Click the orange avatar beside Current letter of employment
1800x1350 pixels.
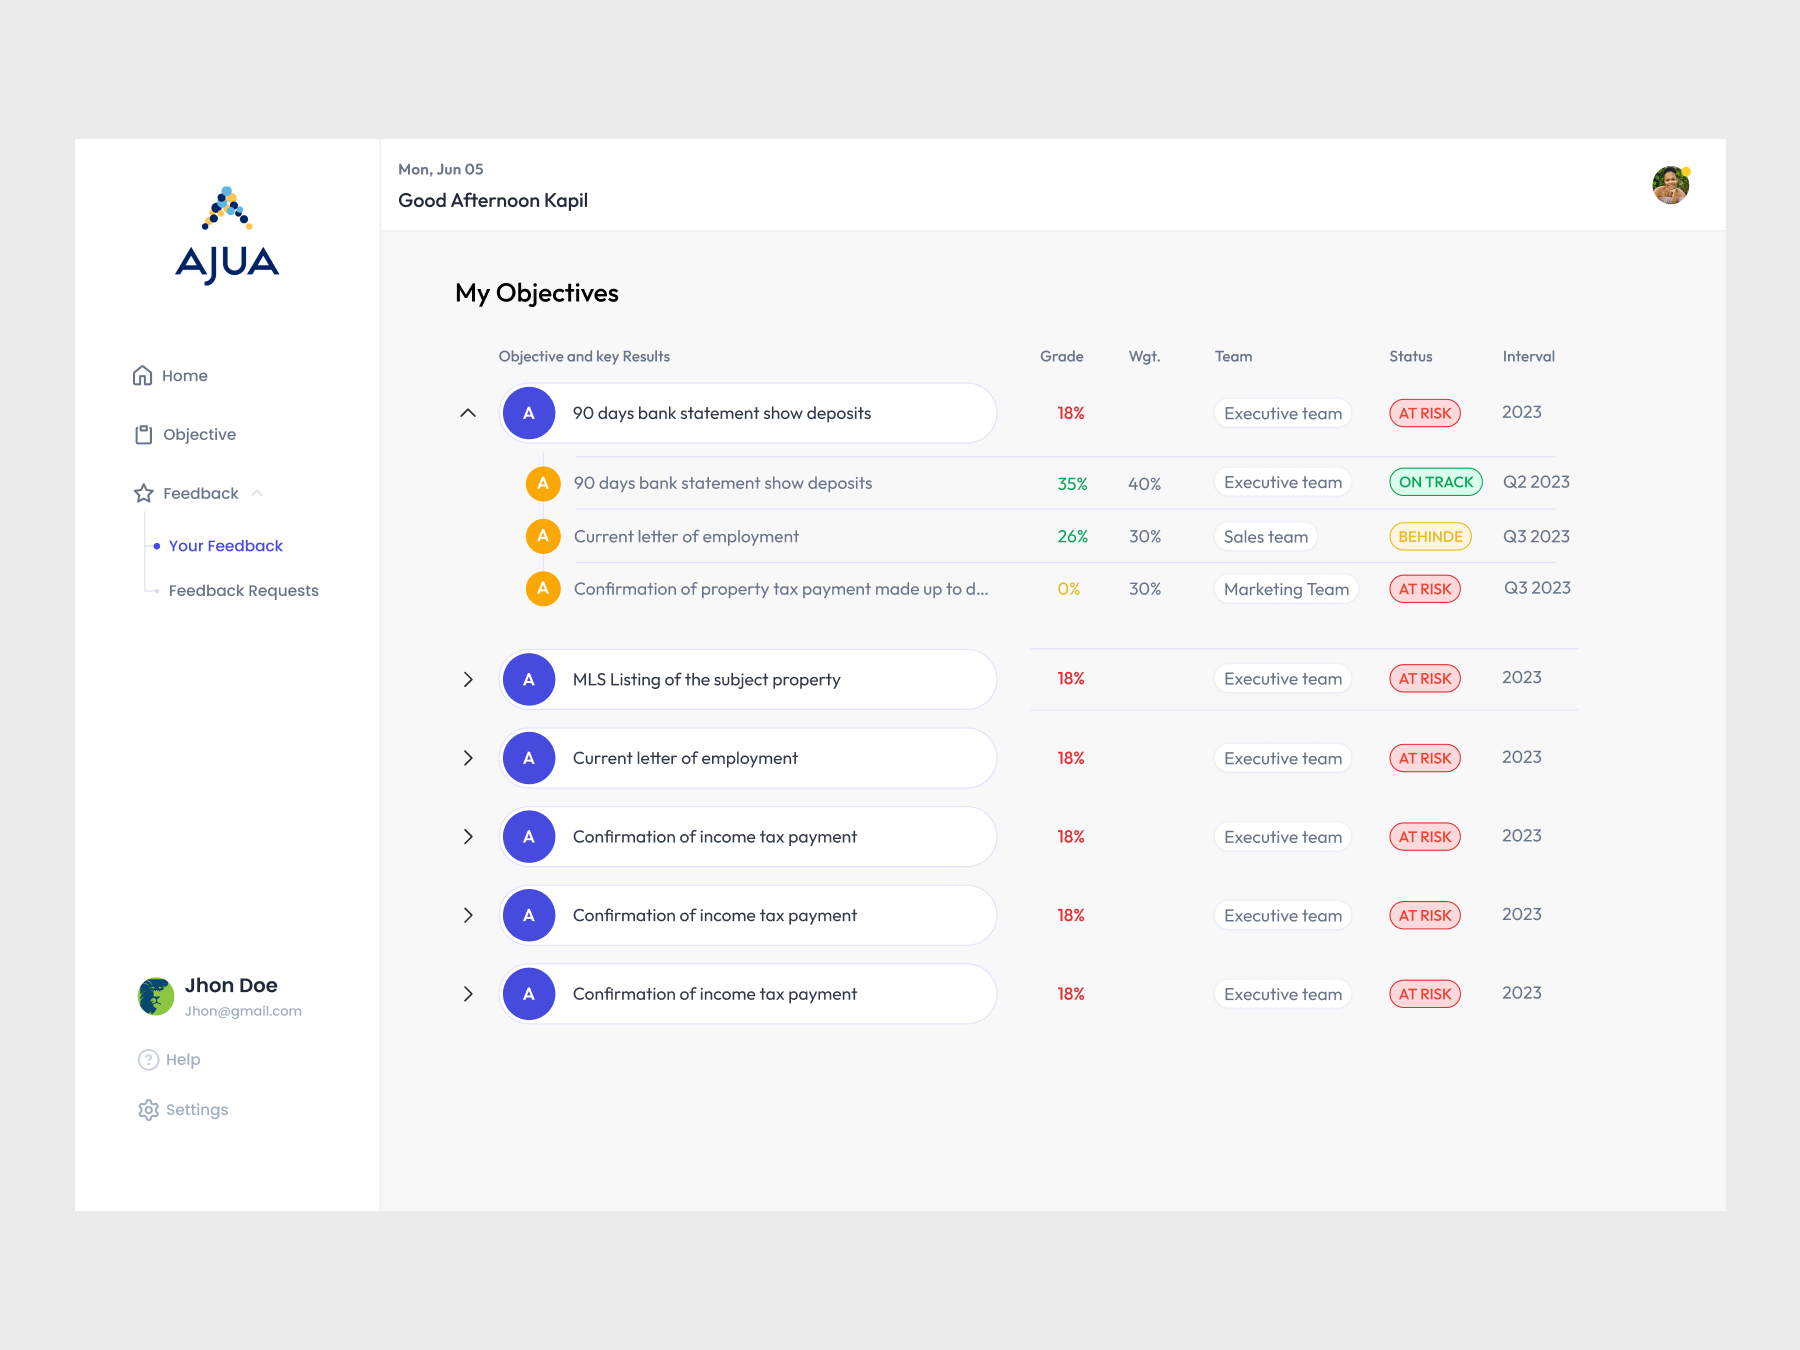click(x=542, y=537)
